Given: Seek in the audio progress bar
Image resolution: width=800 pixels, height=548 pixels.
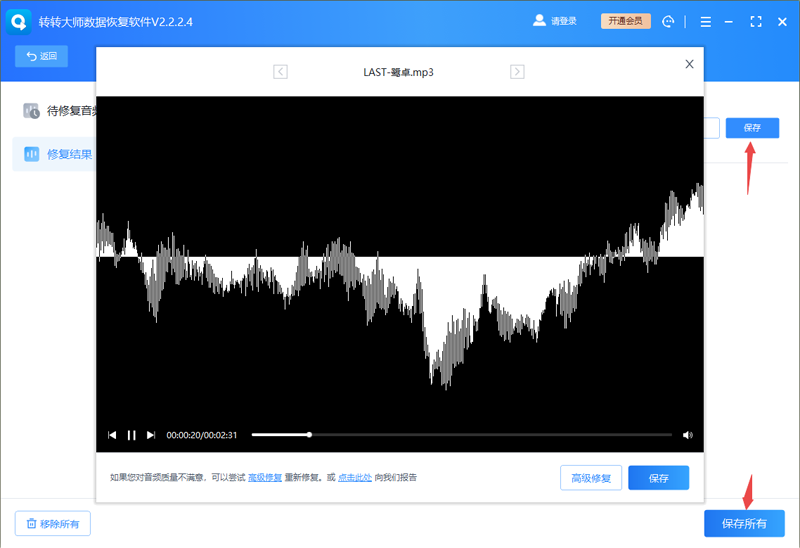Looking at the screenshot, I should click(461, 435).
